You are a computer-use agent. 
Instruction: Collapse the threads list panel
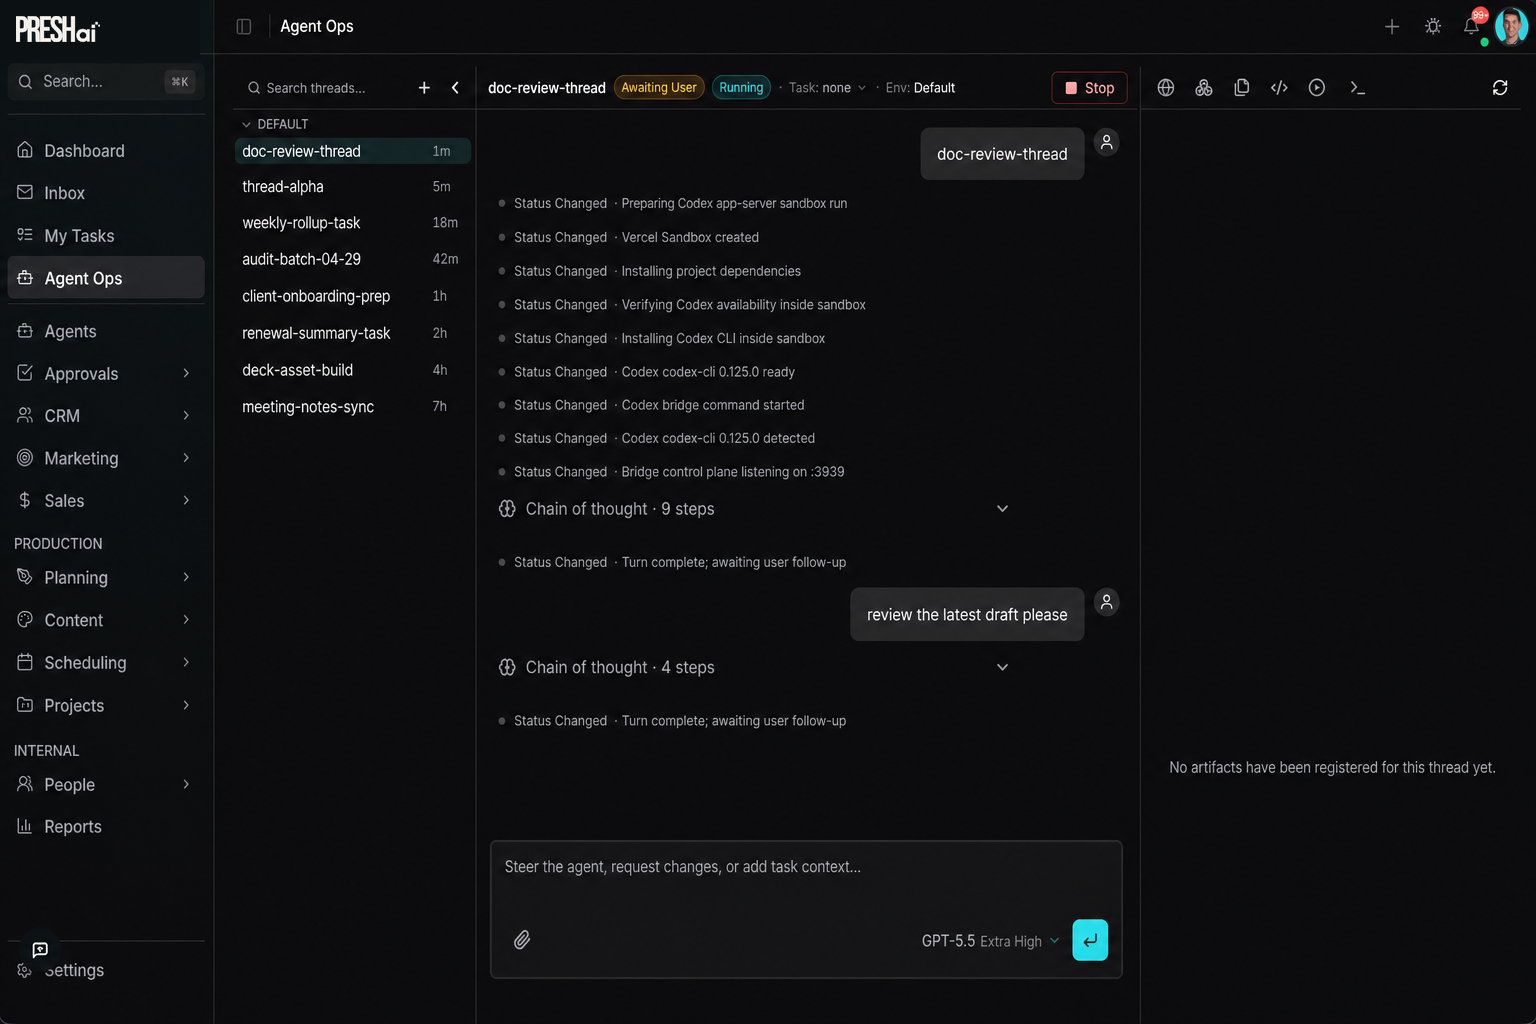456,88
